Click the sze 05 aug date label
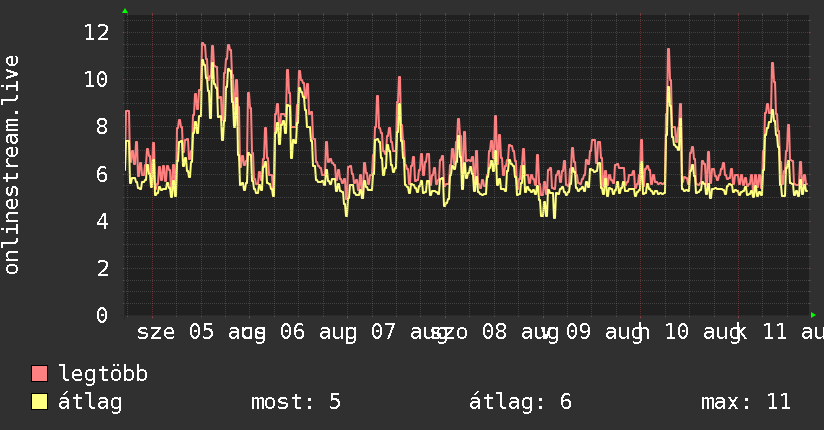 201,332
